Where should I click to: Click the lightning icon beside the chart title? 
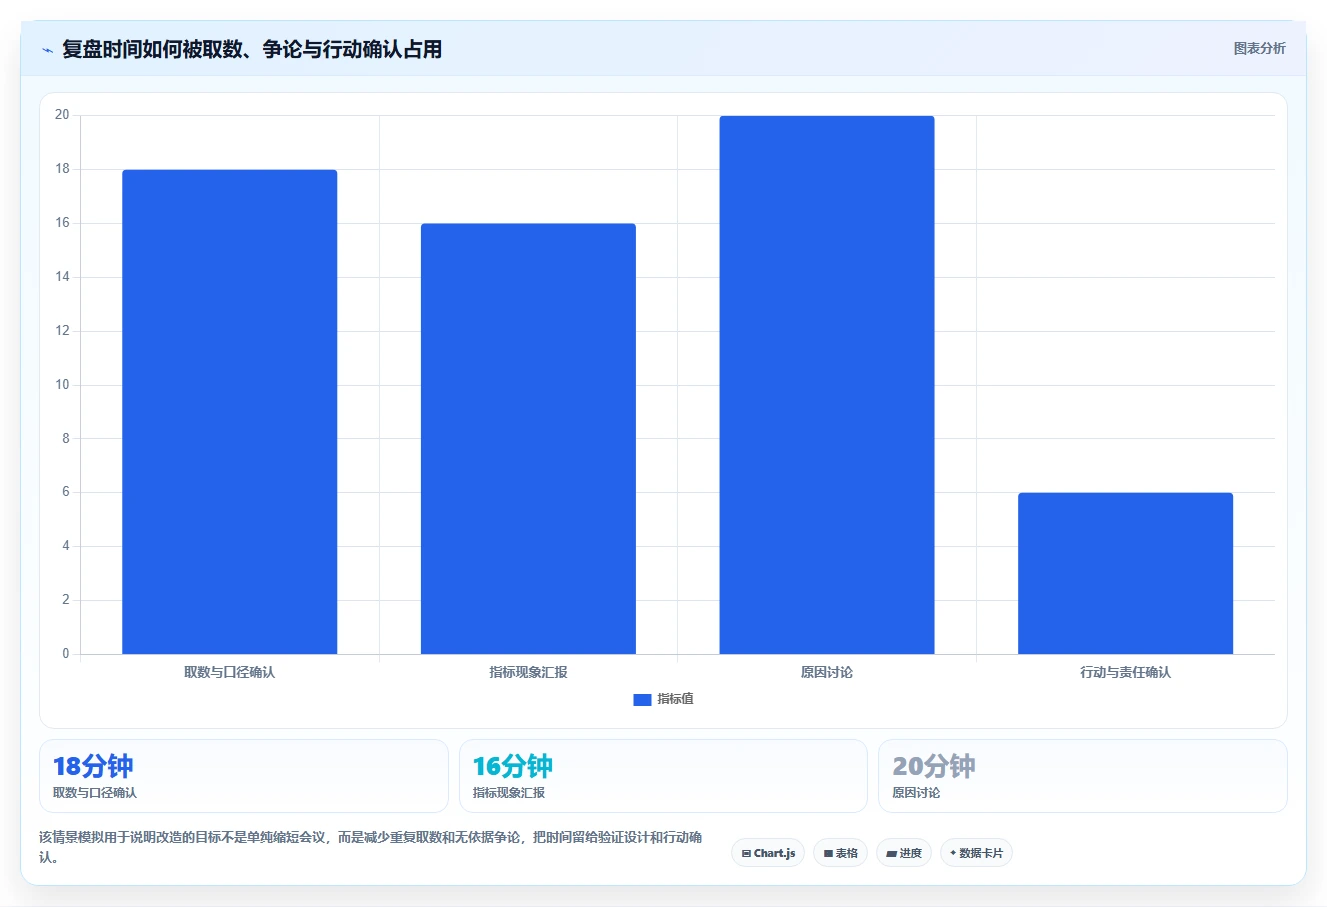47,50
